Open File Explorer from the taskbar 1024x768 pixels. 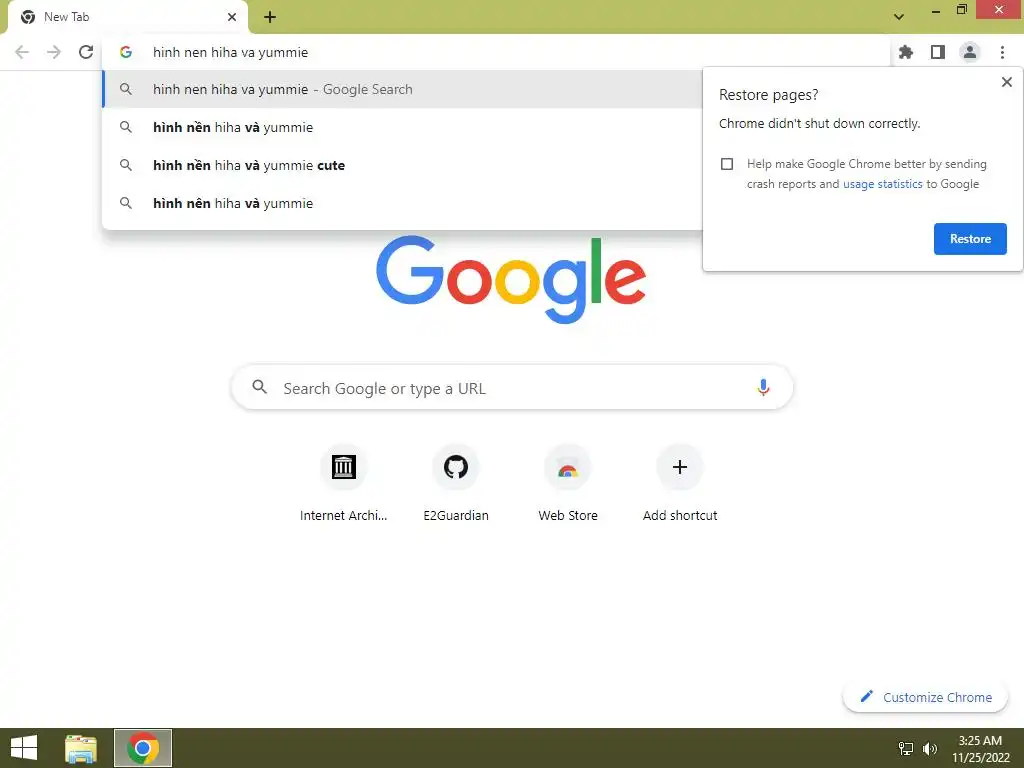coord(81,748)
